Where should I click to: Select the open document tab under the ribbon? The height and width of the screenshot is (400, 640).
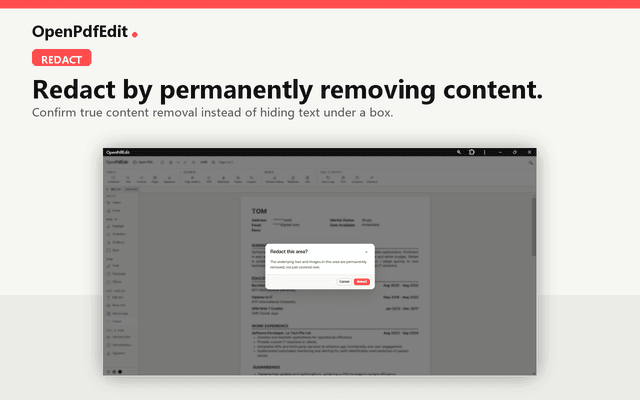114,189
